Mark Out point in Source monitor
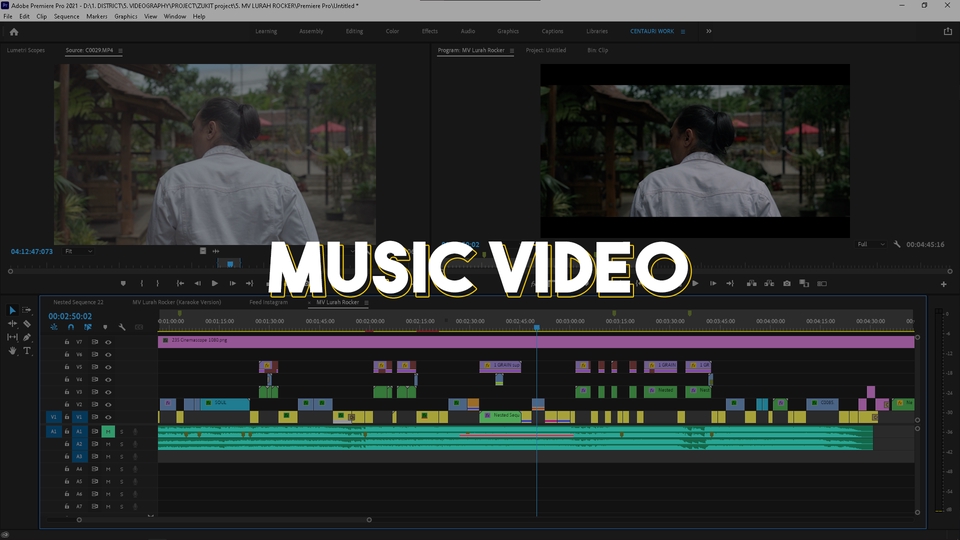The image size is (960, 540). (157, 283)
